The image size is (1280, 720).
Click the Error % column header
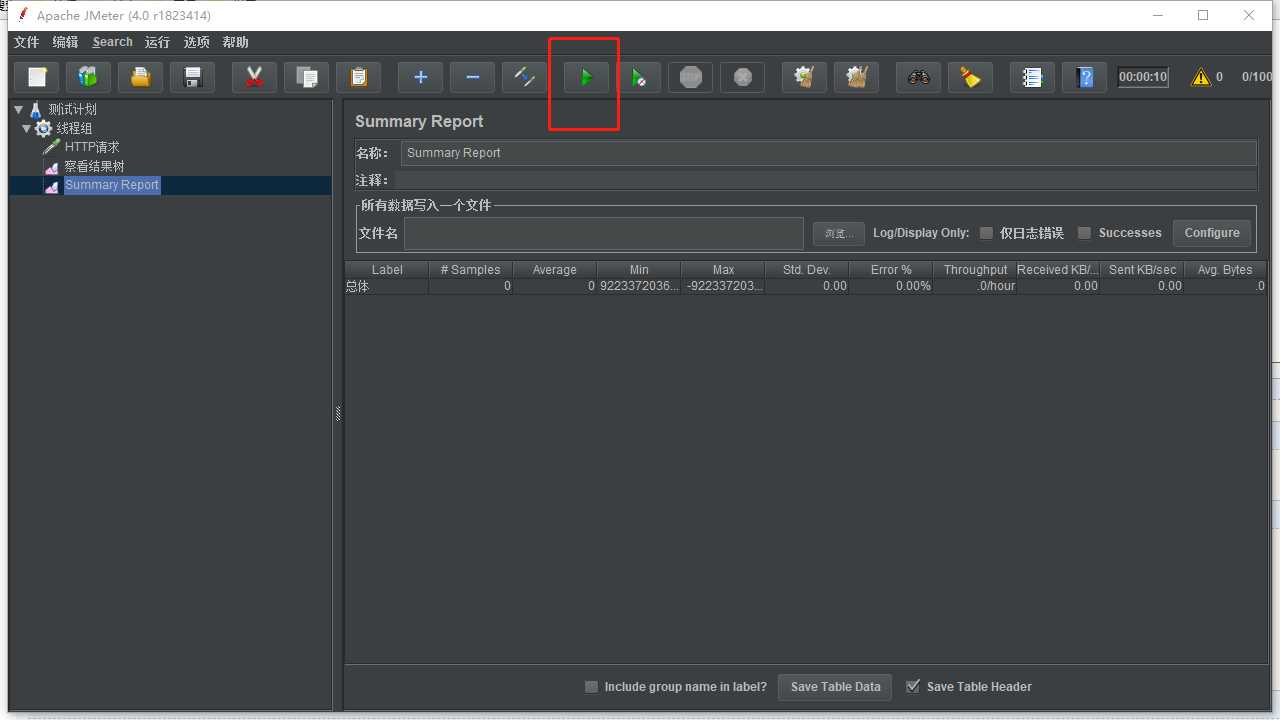(x=891, y=270)
